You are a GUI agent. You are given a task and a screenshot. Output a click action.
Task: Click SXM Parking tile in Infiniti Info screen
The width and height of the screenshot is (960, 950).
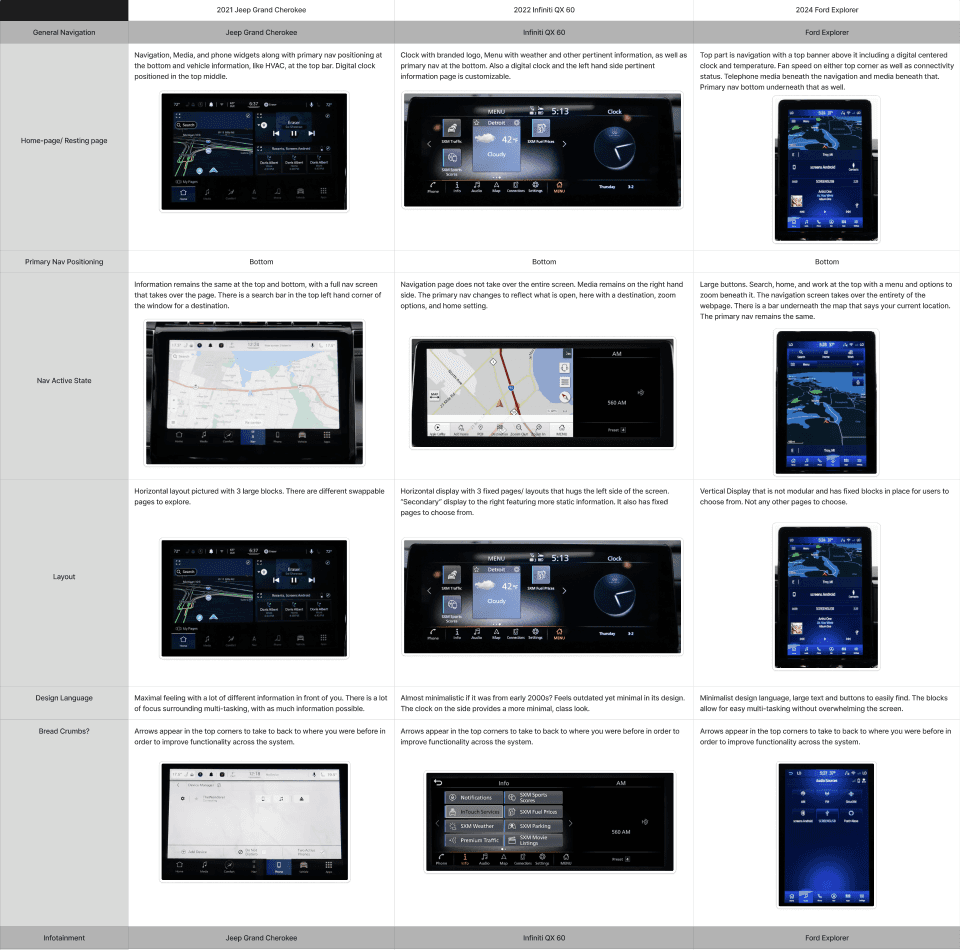pyautogui.click(x=533, y=826)
